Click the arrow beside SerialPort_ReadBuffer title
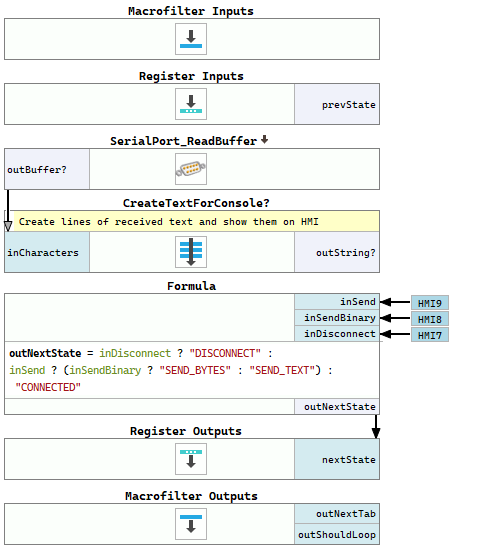500x550 pixels. 265,140
